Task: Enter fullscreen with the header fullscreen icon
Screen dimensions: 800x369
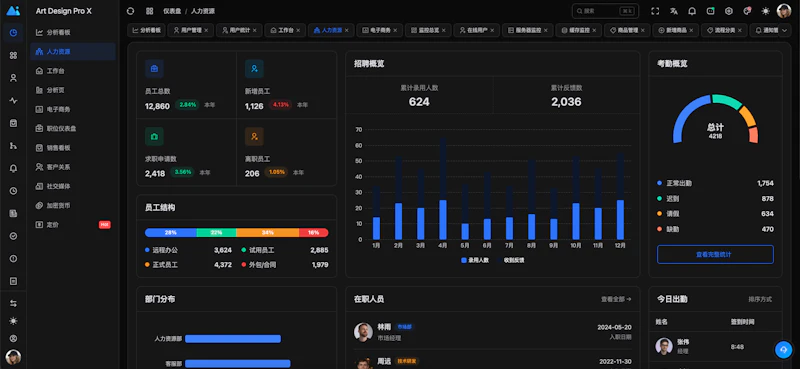Action: click(x=655, y=11)
